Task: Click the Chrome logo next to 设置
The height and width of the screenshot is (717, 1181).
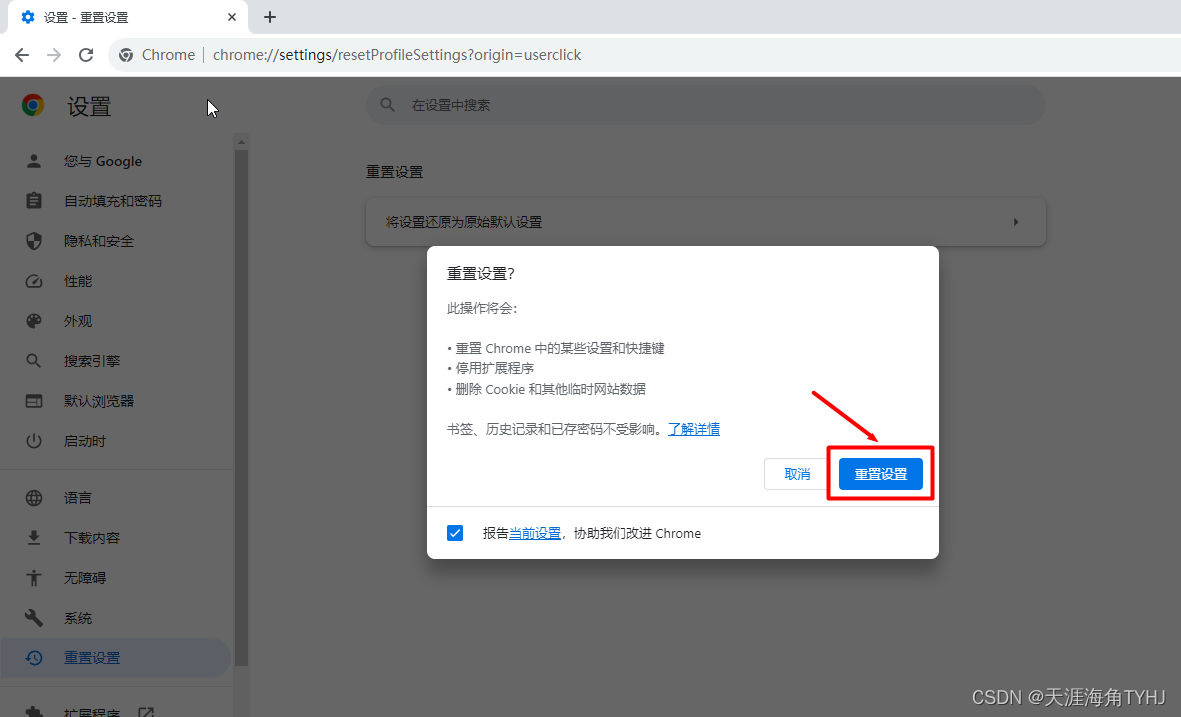Action: (32, 105)
